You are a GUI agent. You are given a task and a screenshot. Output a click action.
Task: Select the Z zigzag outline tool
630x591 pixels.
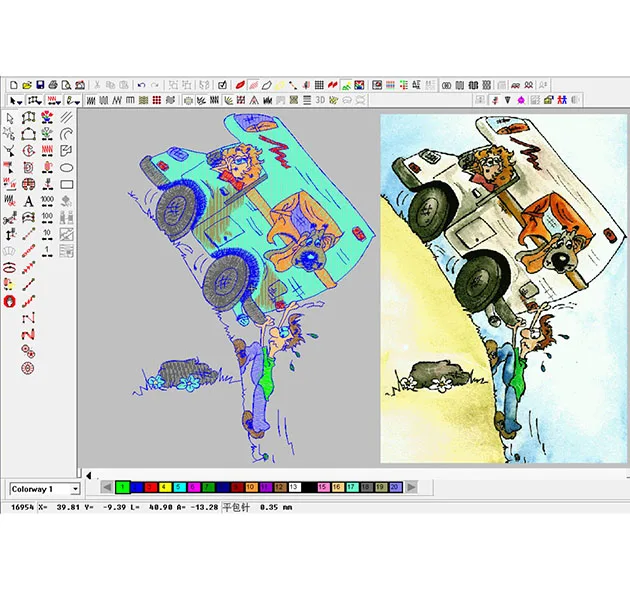coord(29,318)
